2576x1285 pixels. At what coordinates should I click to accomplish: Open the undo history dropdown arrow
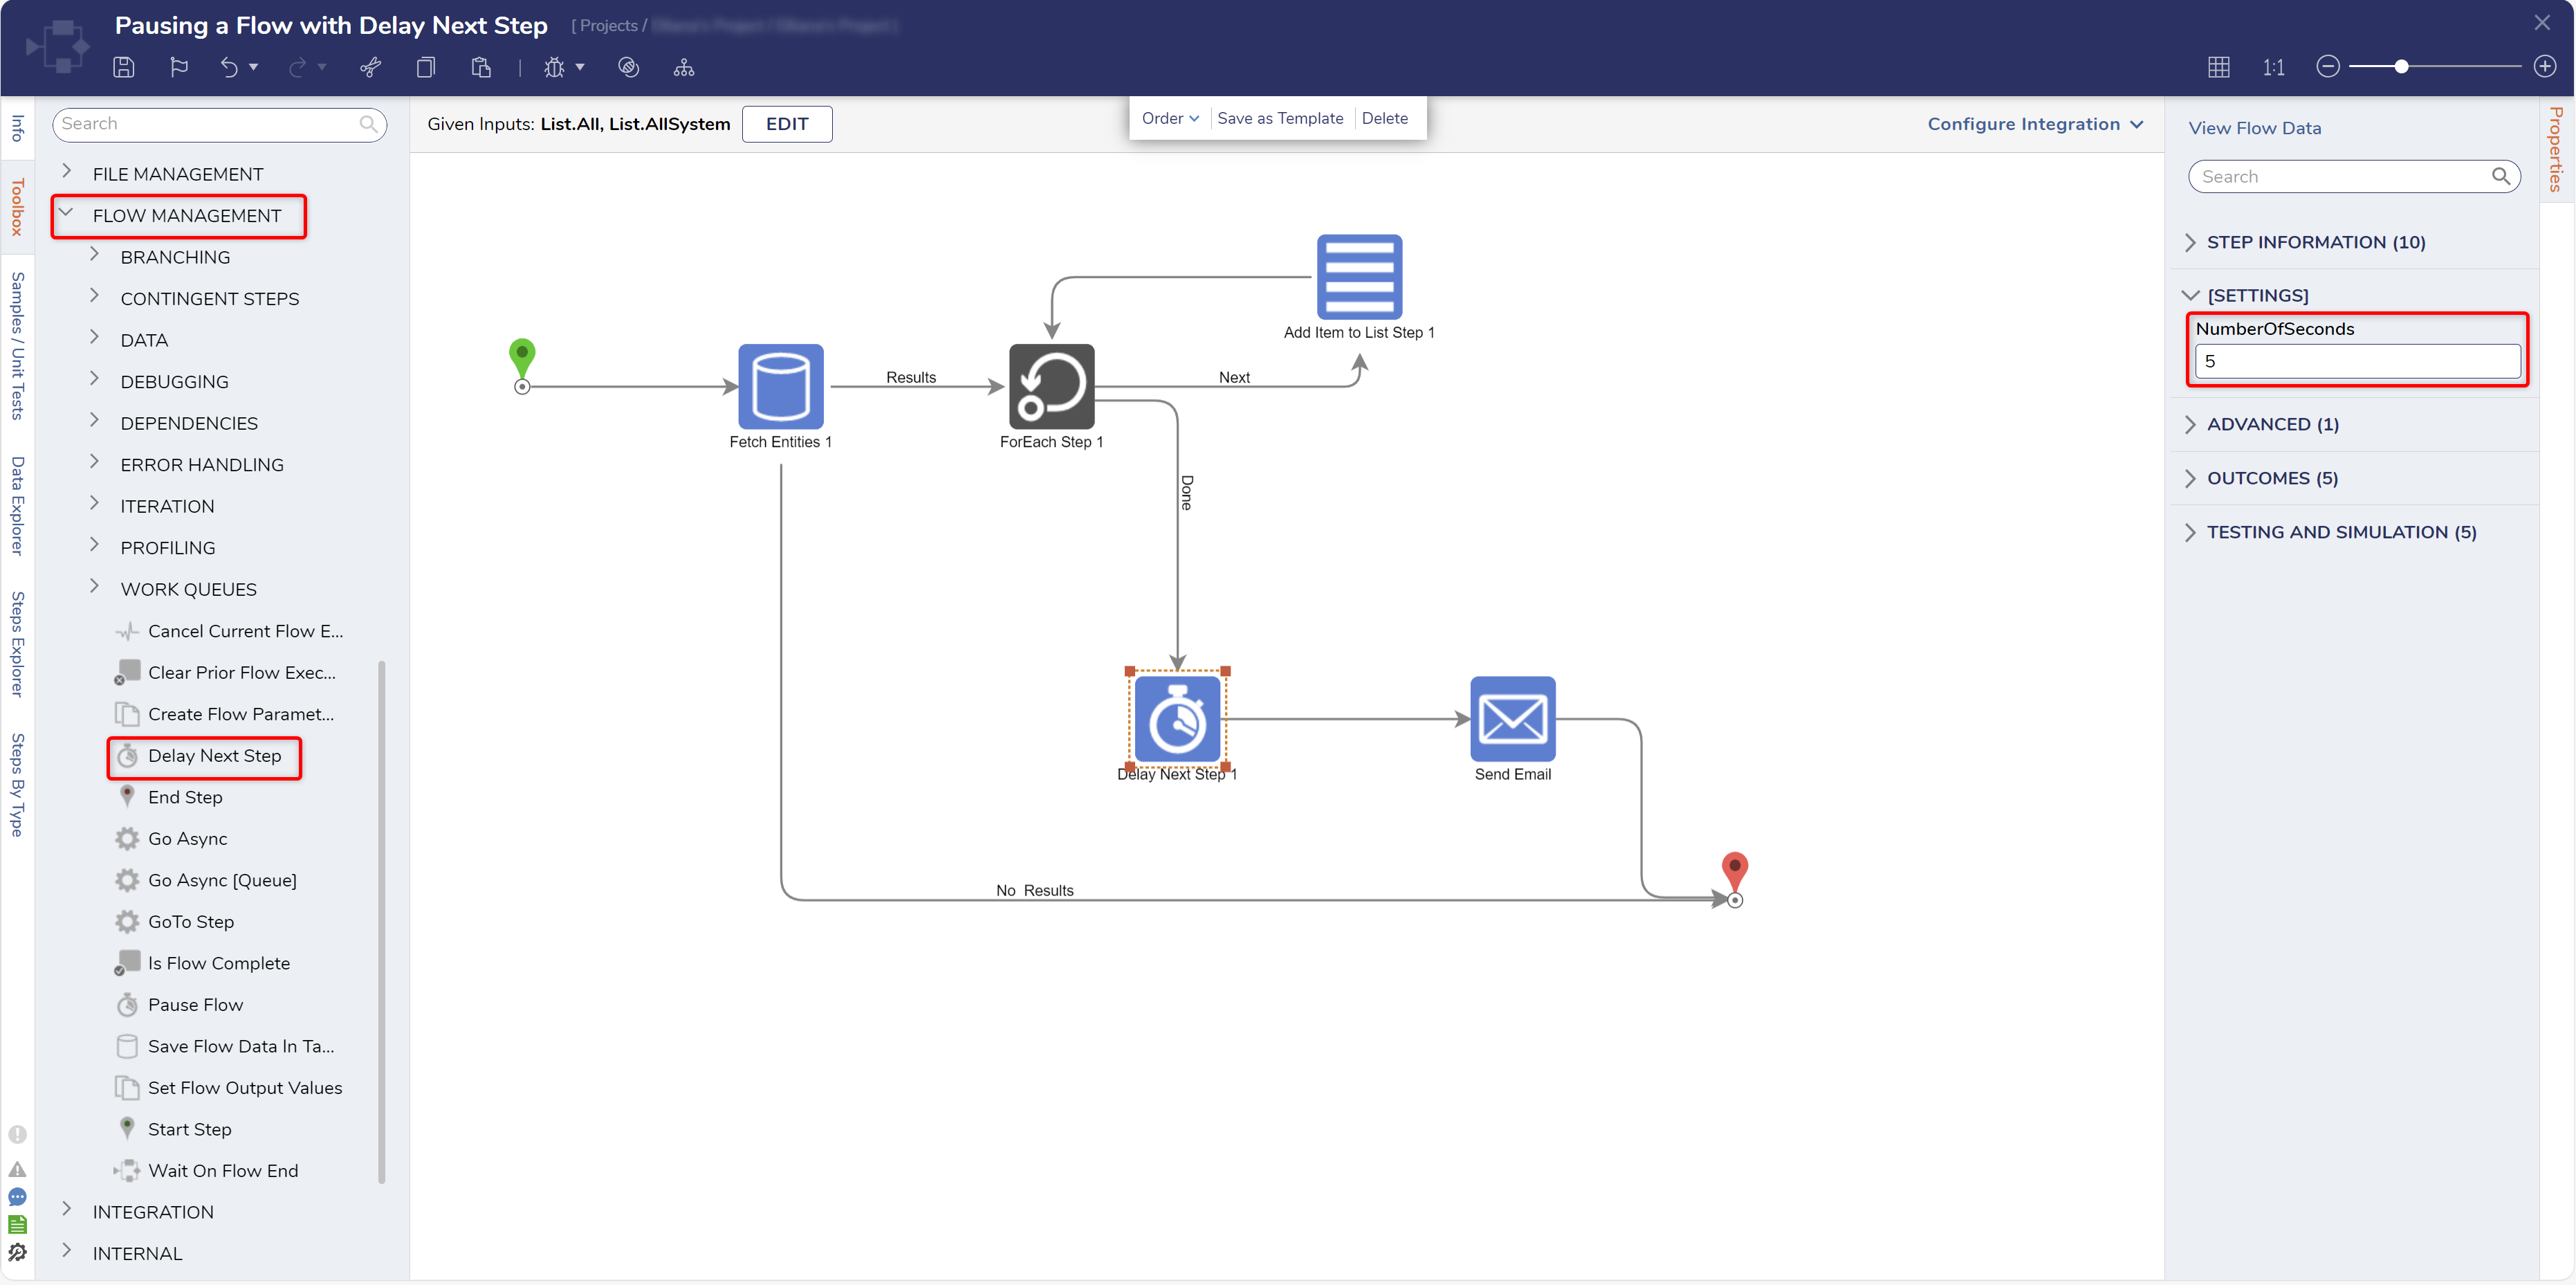[254, 67]
